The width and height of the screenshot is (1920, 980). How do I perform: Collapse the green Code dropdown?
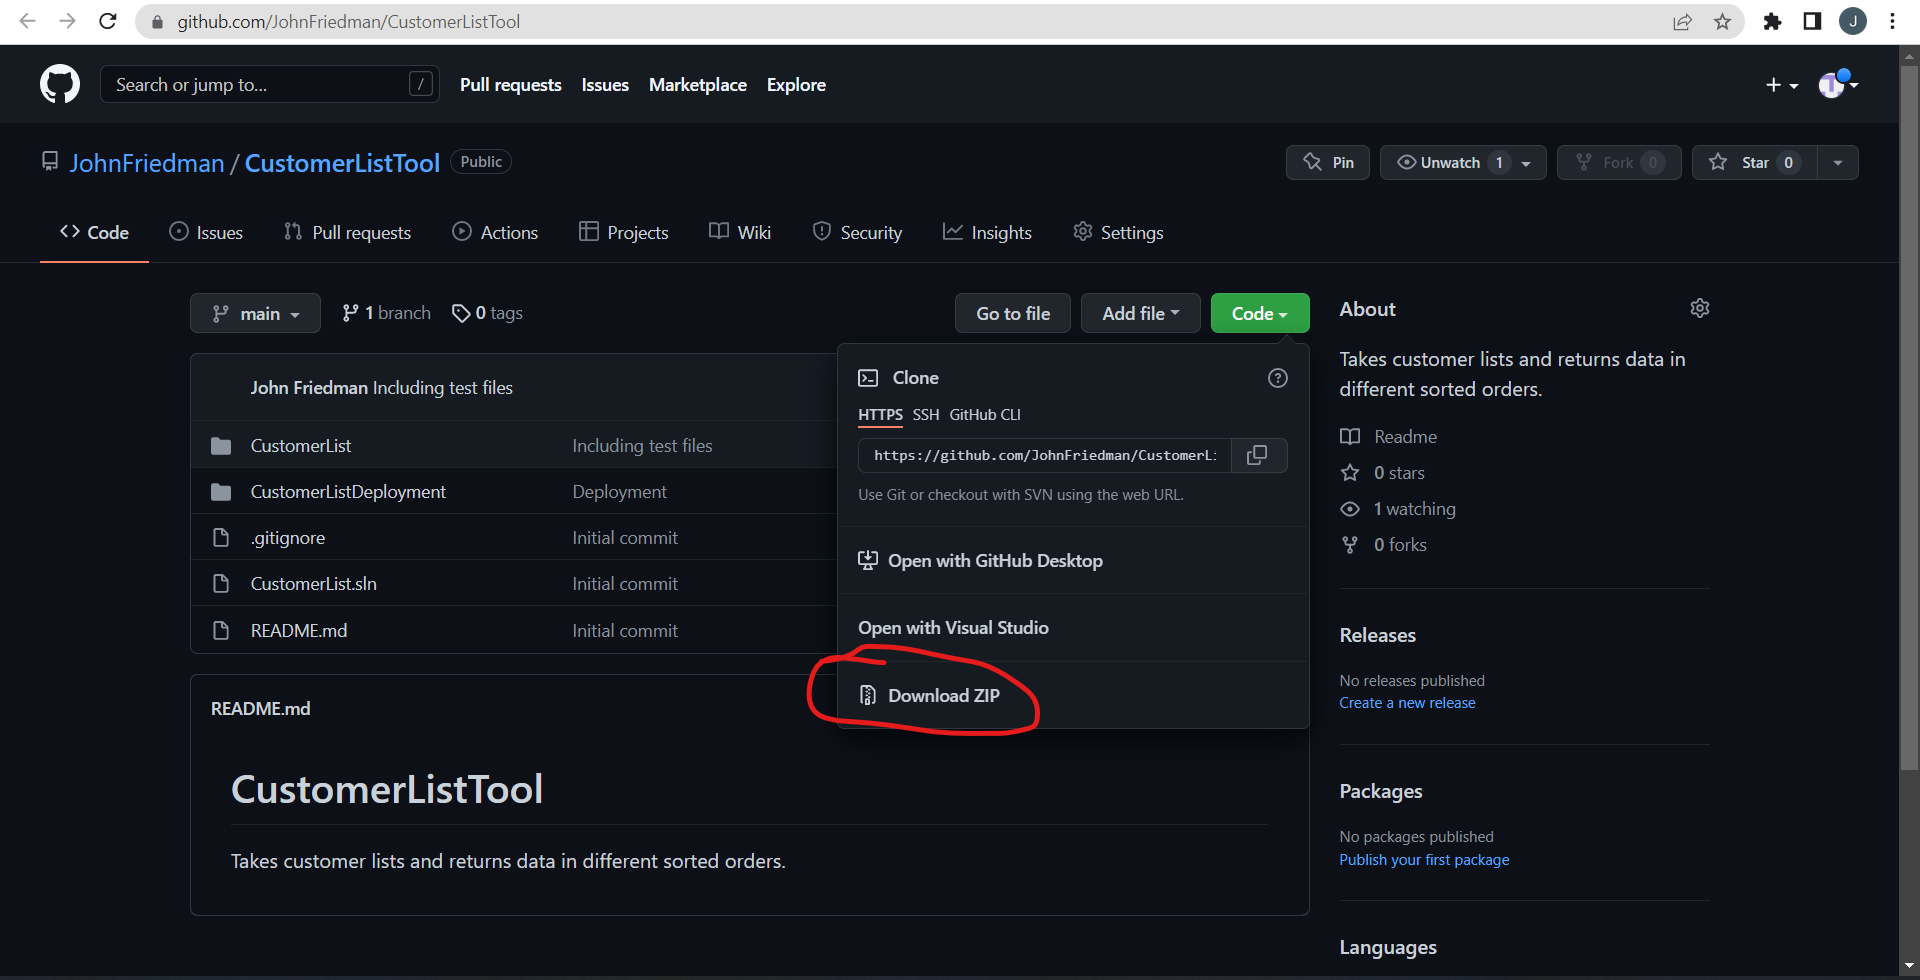1260,313
